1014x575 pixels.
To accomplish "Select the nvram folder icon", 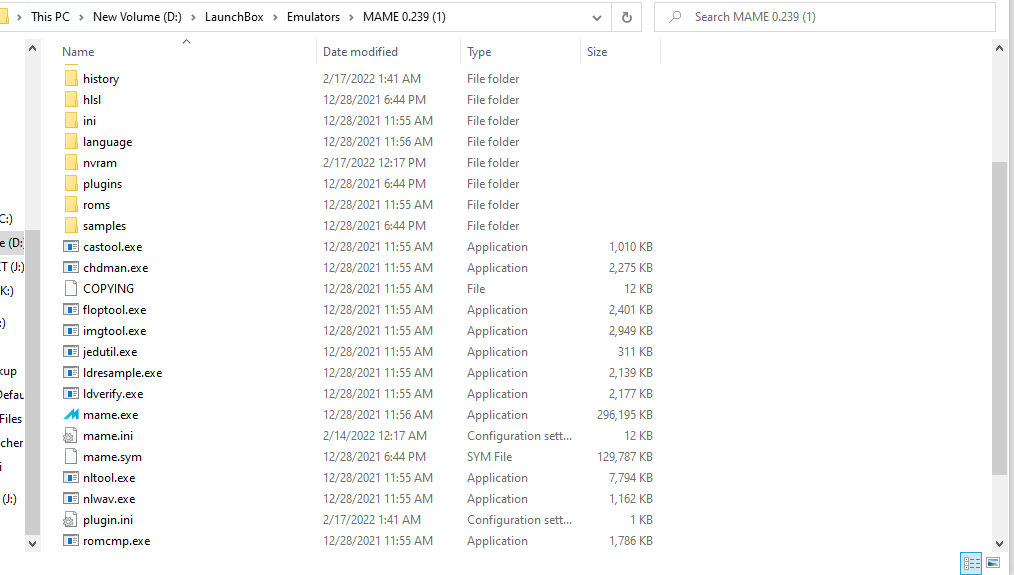I will coord(71,162).
